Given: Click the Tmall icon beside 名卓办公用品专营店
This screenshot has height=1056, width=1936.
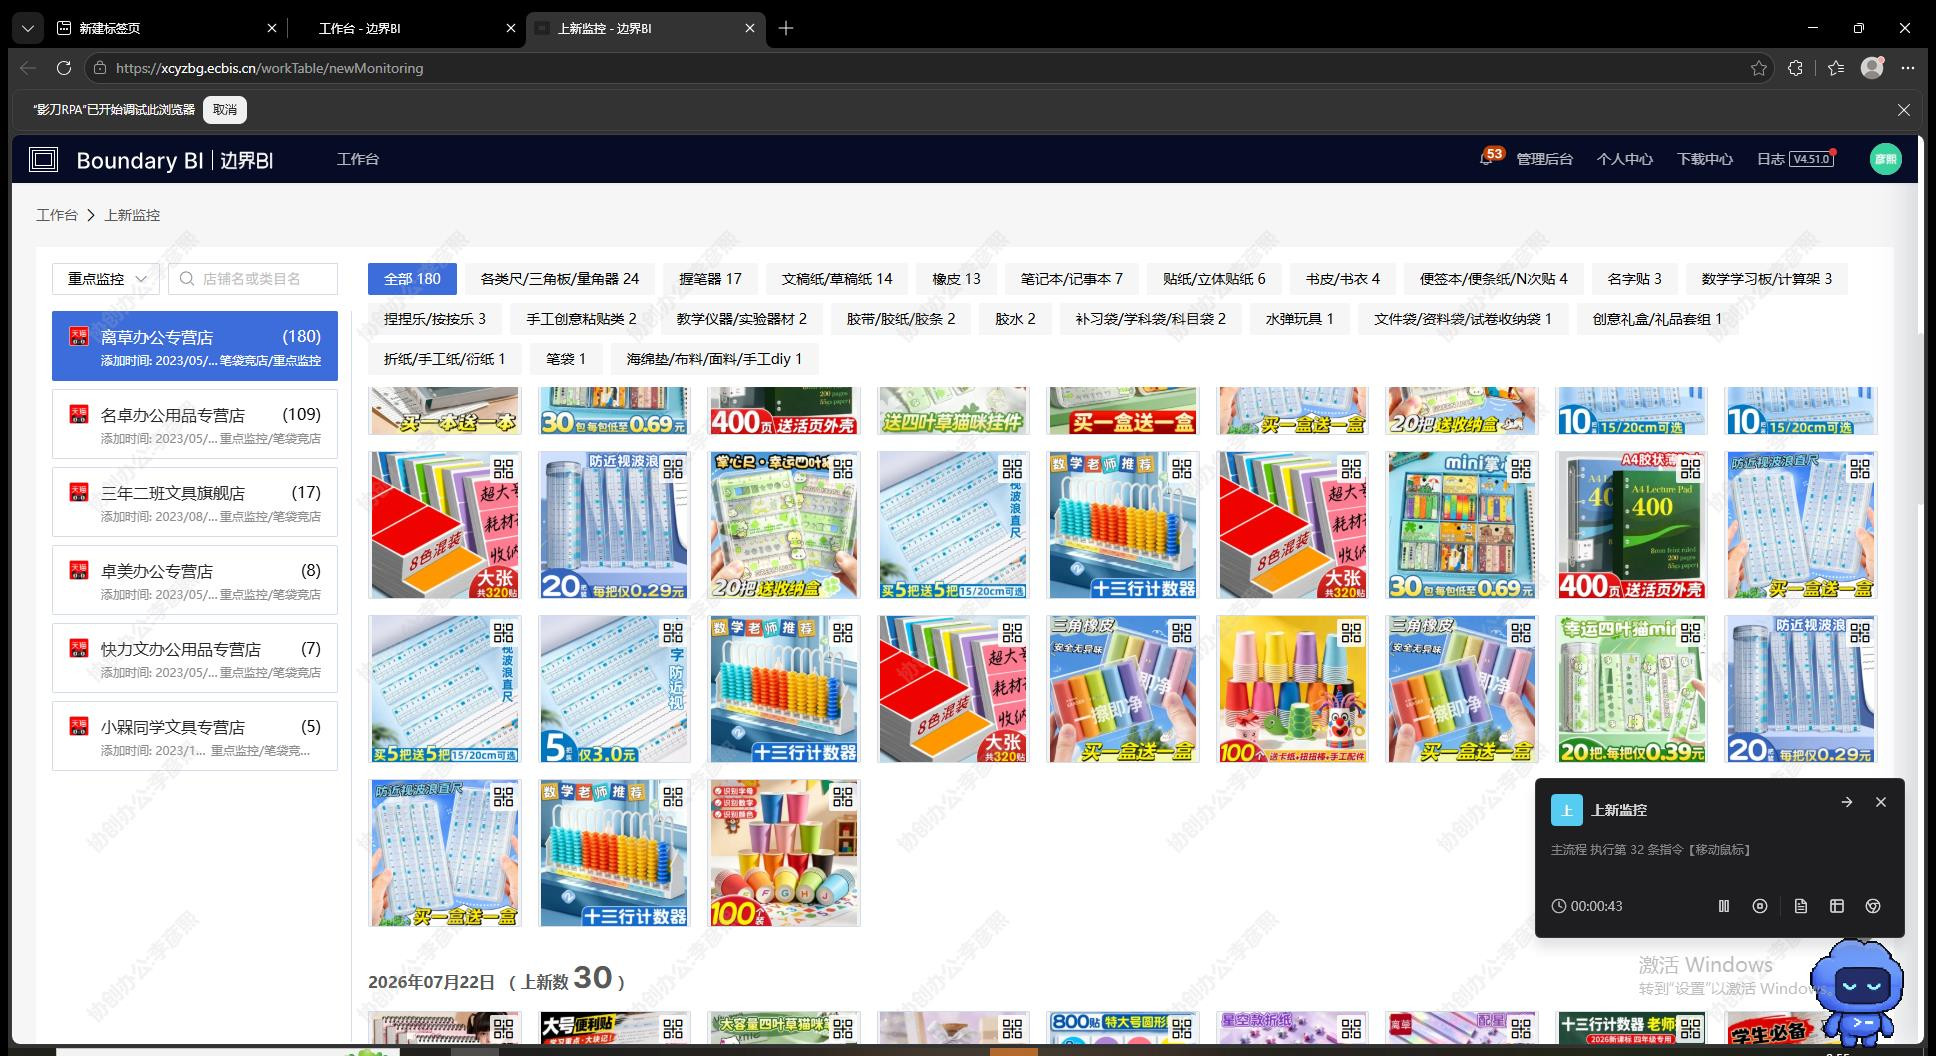Looking at the screenshot, I should pyautogui.click(x=79, y=414).
